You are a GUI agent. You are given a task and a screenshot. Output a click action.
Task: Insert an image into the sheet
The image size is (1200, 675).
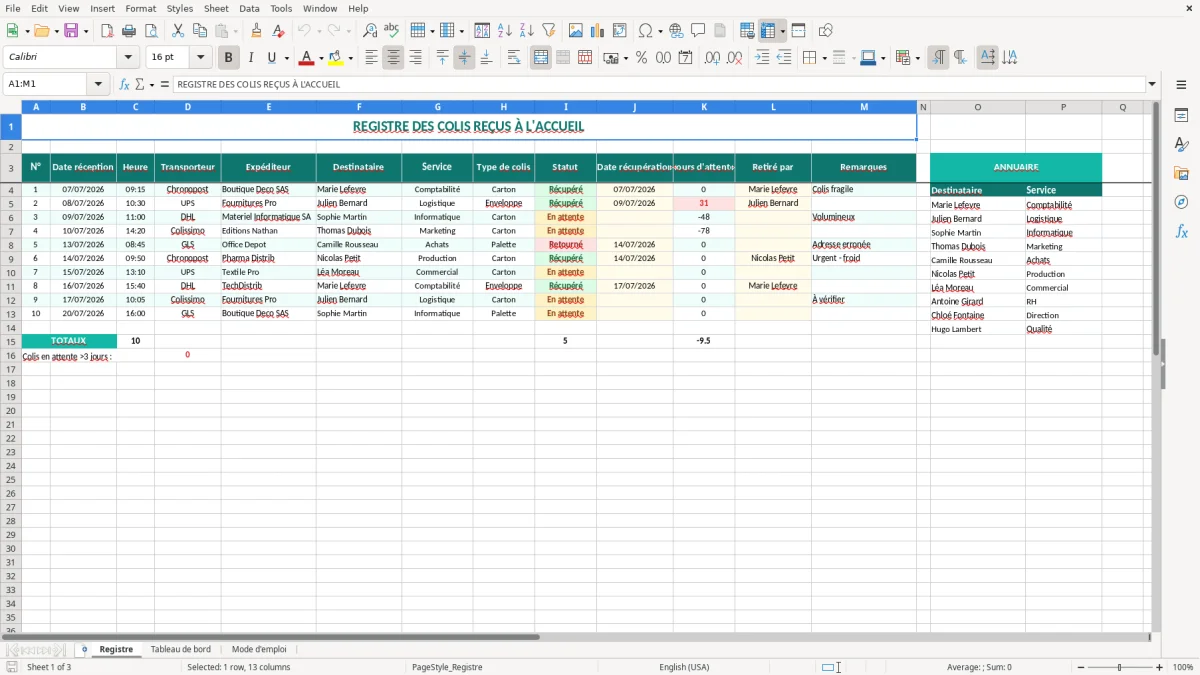(x=576, y=31)
